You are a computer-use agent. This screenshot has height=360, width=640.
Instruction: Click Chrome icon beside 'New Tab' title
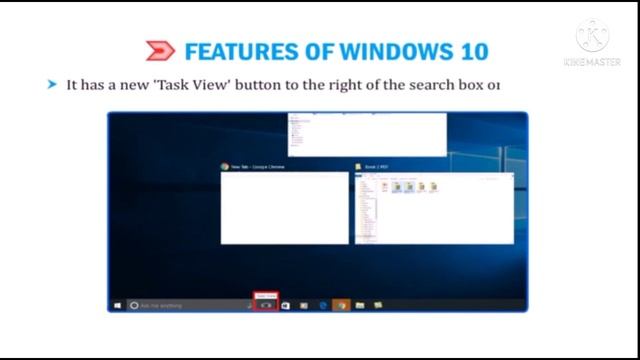point(224,167)
